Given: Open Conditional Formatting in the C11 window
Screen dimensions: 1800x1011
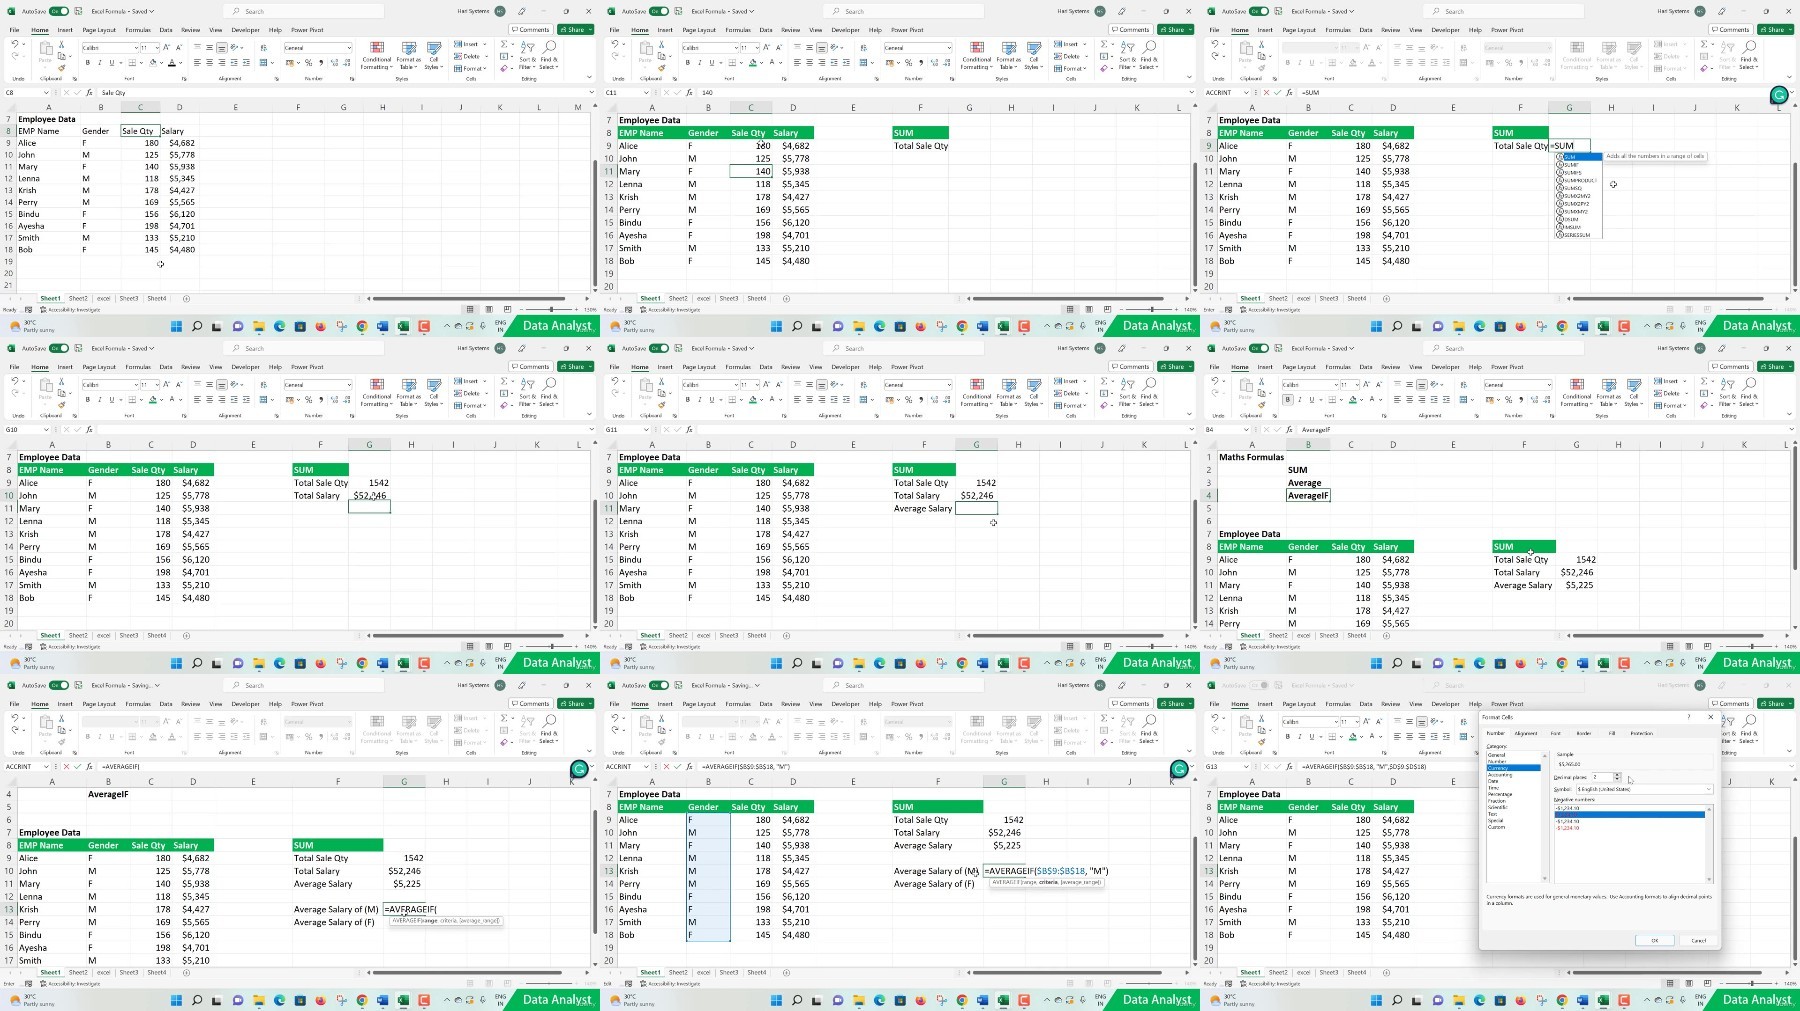Looking at the screenshot, I should [x=977, y=54].
